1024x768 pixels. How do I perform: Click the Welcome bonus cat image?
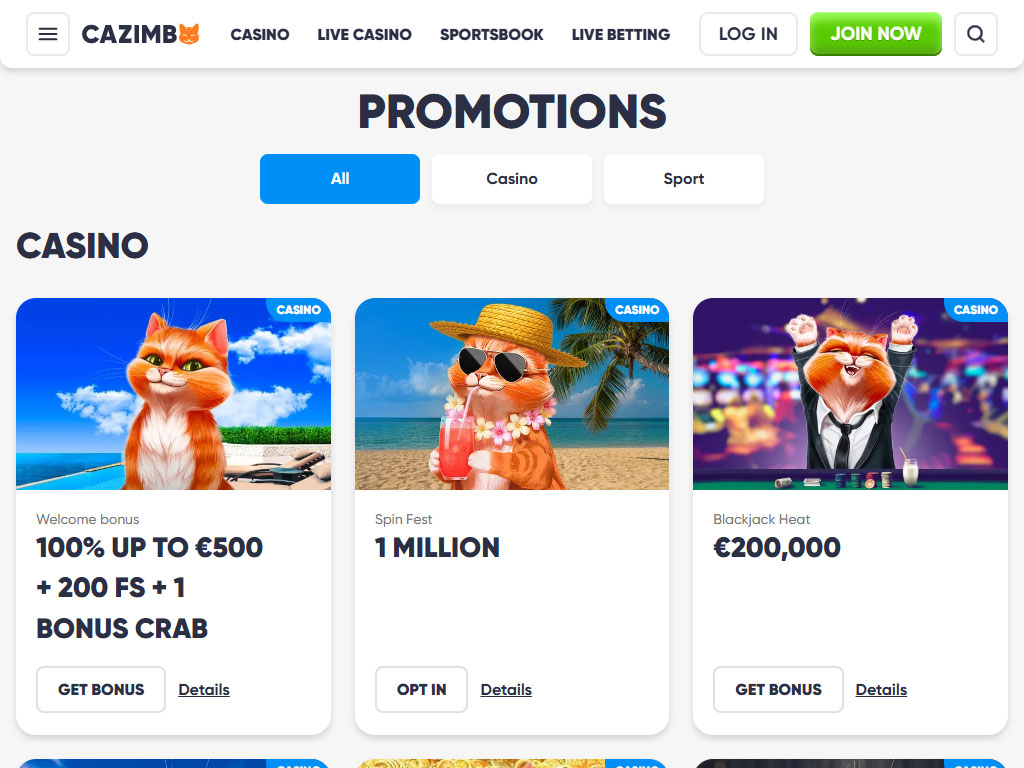(x=174, y=394)
